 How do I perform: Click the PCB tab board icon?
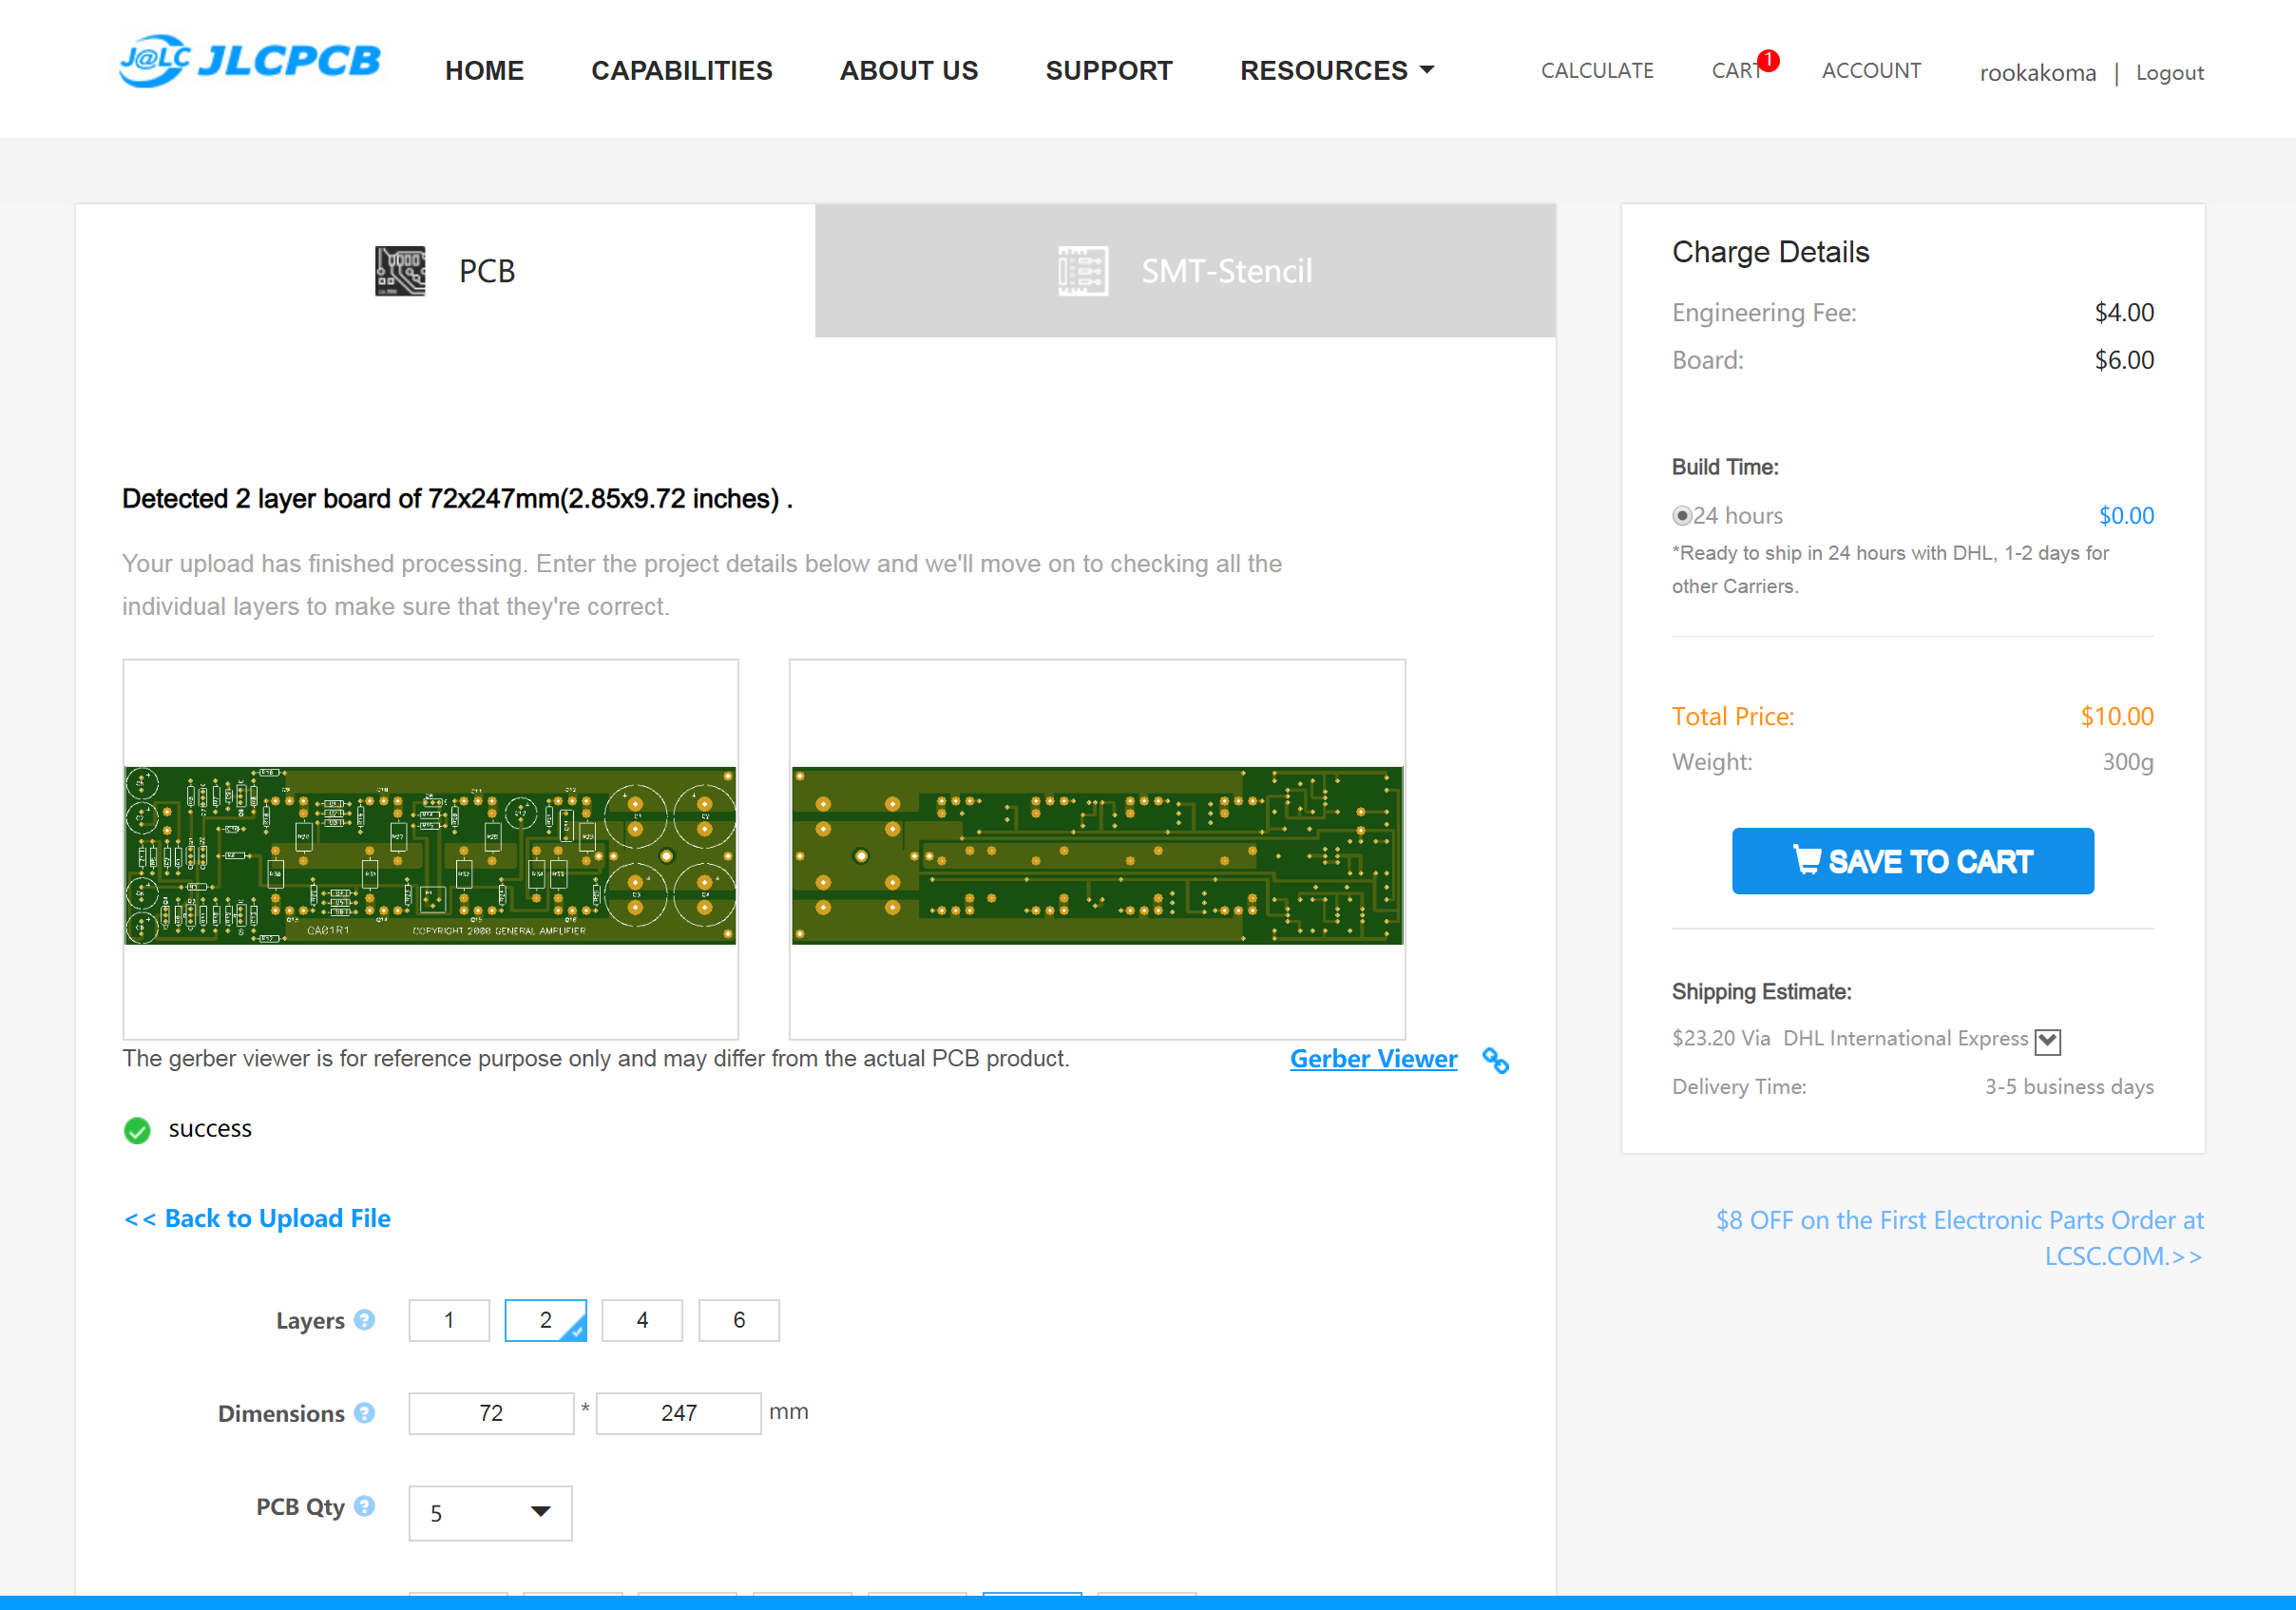pos(400,271)
